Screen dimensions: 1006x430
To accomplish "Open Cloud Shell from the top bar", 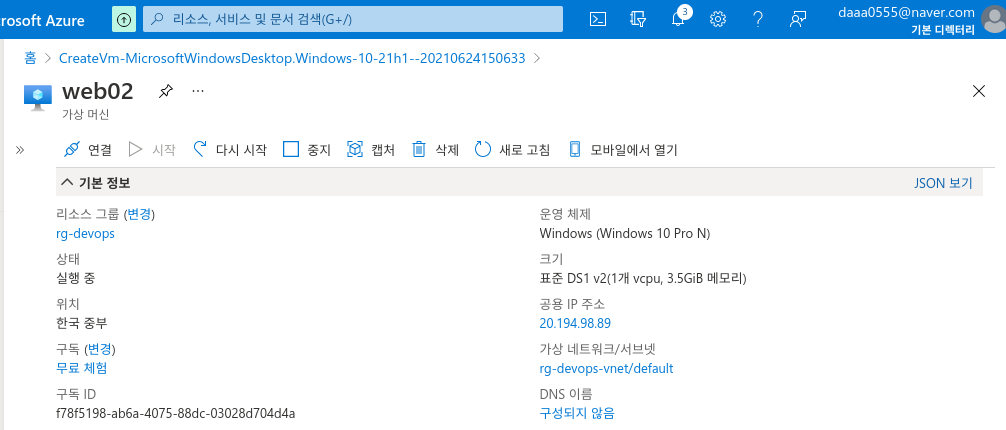I will point(598,19).
